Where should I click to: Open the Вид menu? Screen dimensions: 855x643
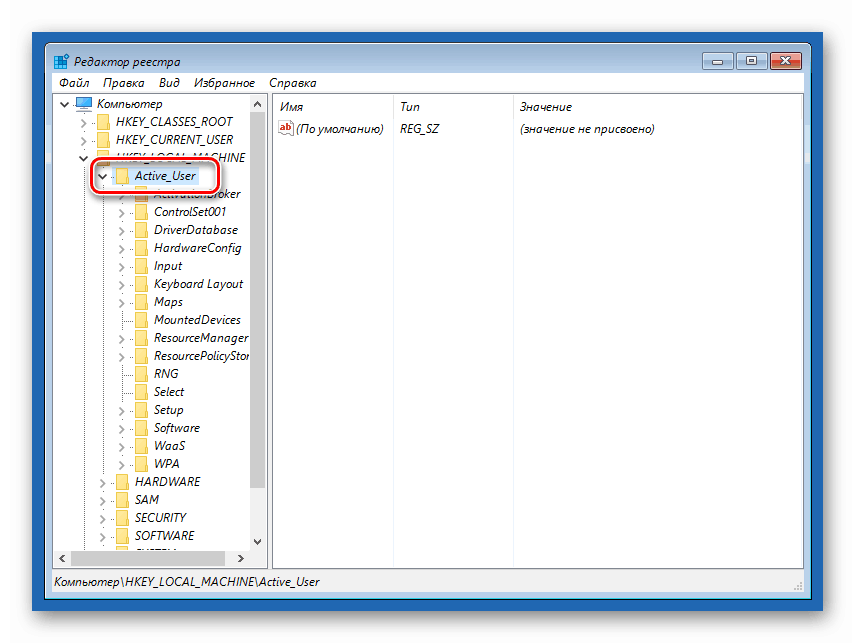coord(169,83)
